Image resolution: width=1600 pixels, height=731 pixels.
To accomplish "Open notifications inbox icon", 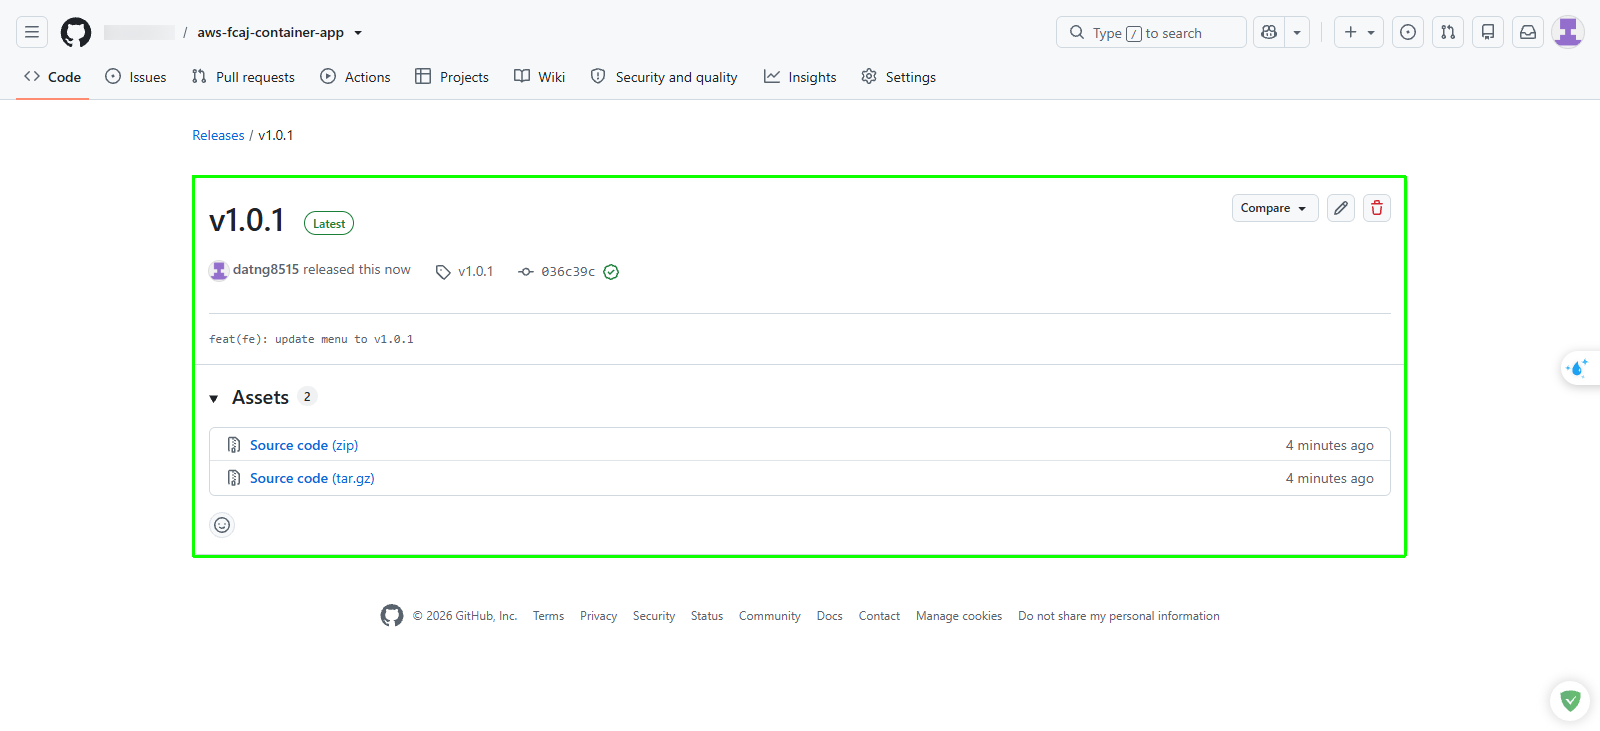I will point(1528,32).
